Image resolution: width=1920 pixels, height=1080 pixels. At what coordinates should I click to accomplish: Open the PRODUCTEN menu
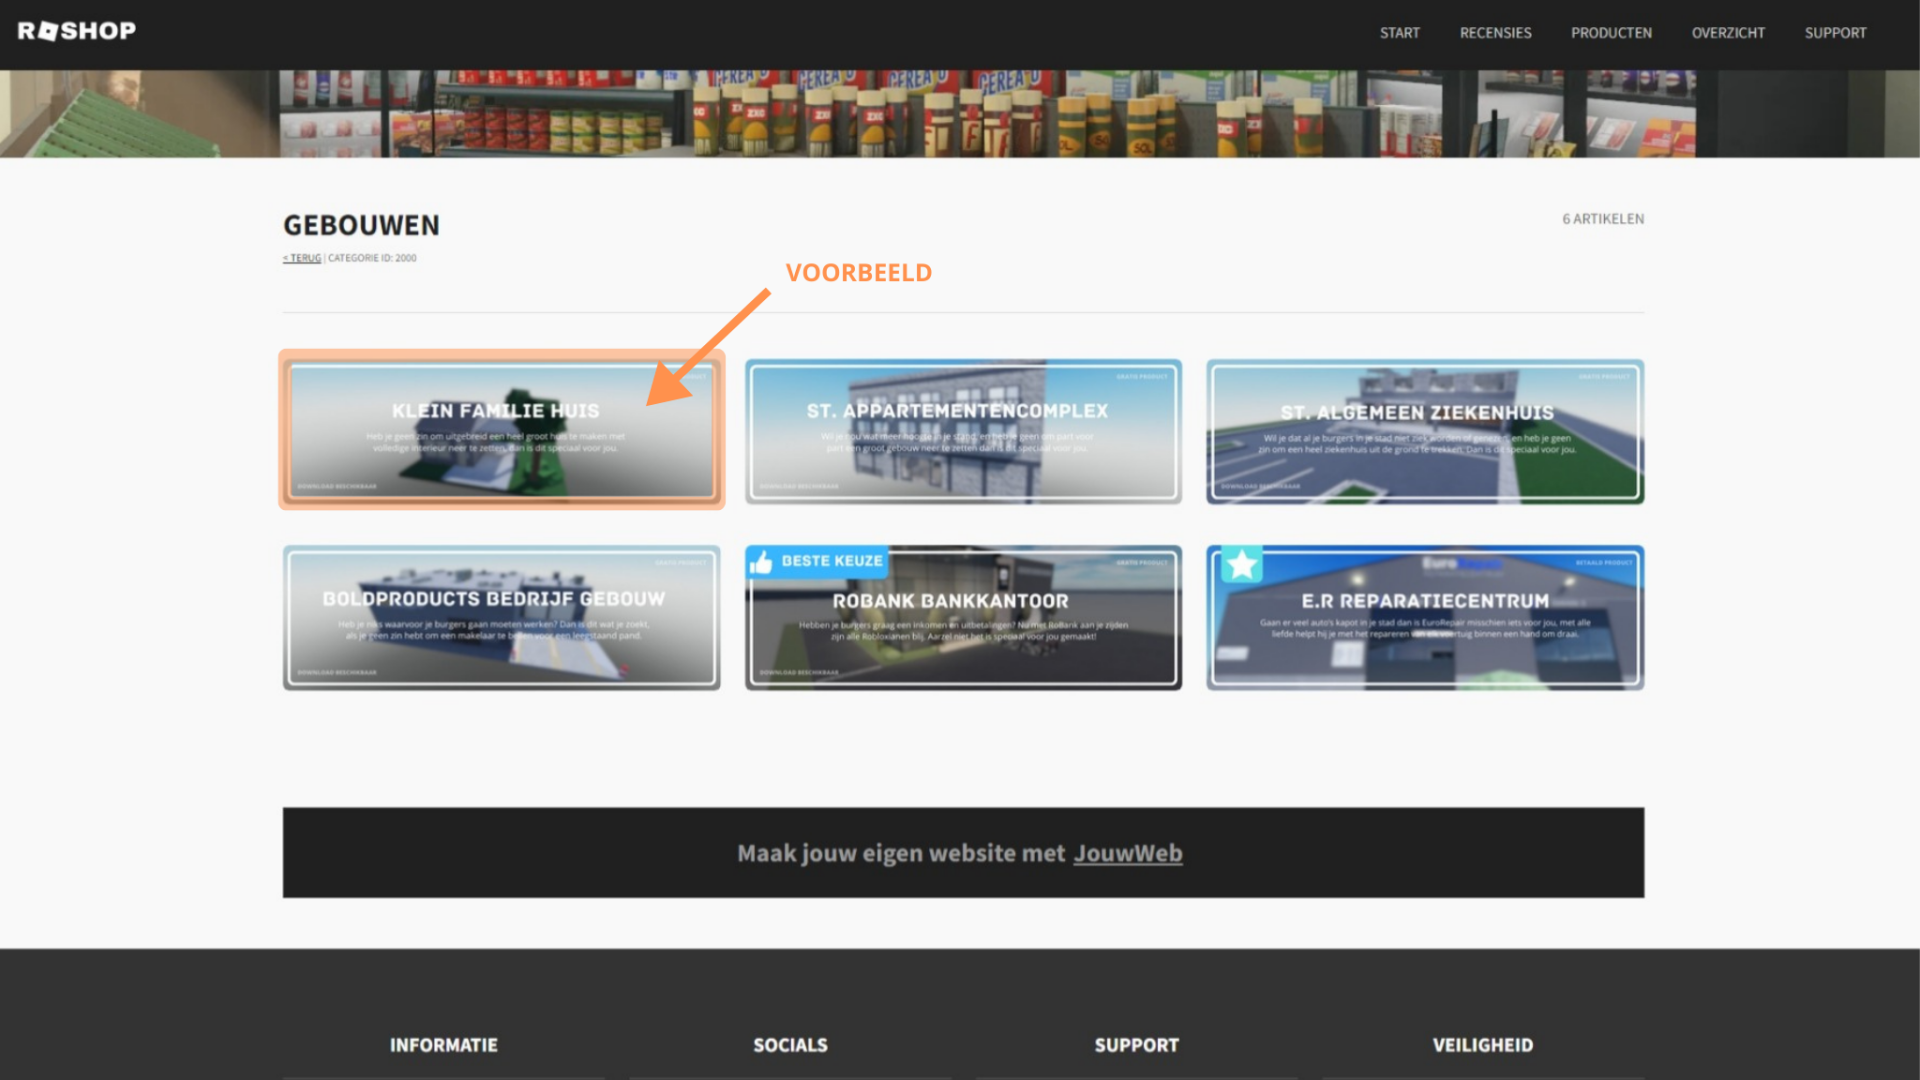click(1611, 33)
